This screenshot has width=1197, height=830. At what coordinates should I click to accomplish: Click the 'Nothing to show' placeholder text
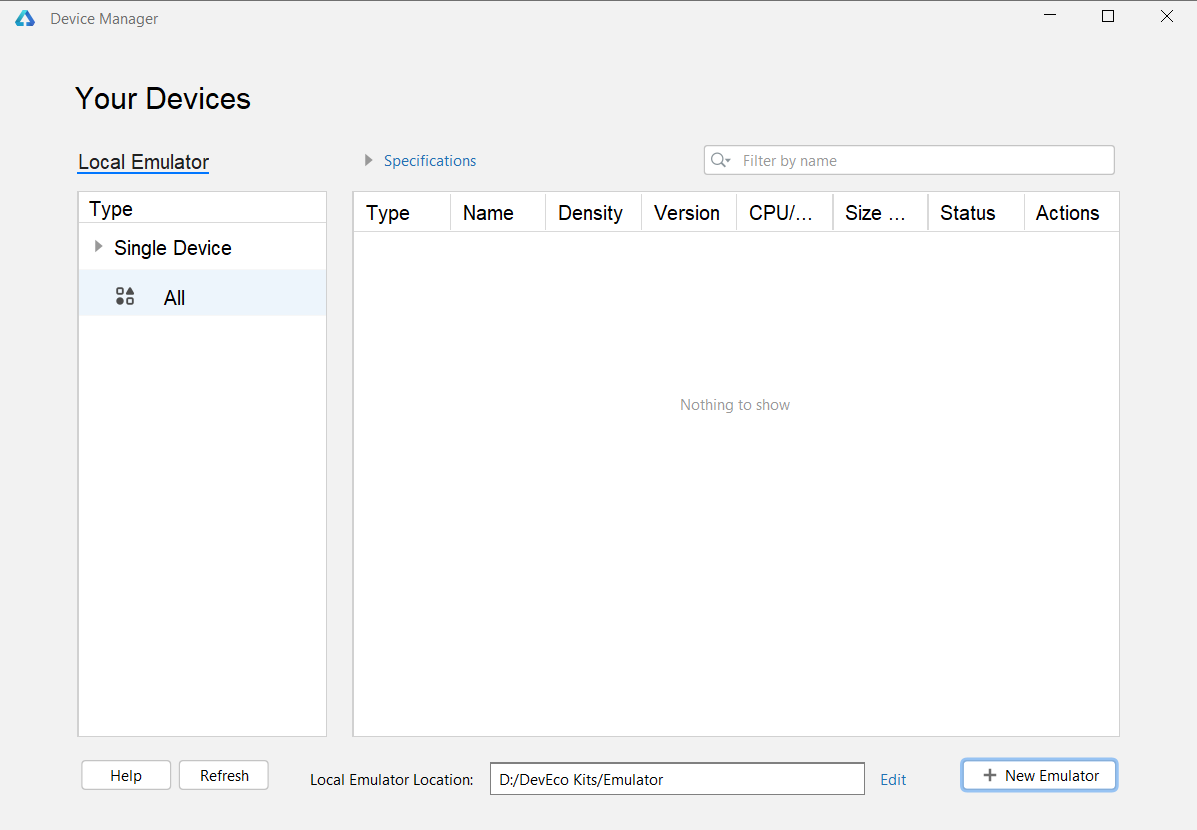point(734,405)
